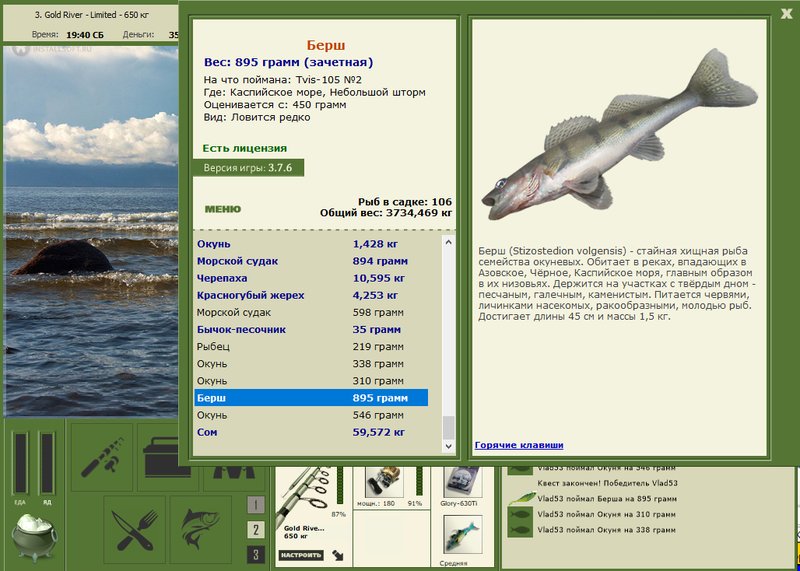Click the Берш title heading
The width and height of the screenshot is (800, 571).
click(326, 45)
